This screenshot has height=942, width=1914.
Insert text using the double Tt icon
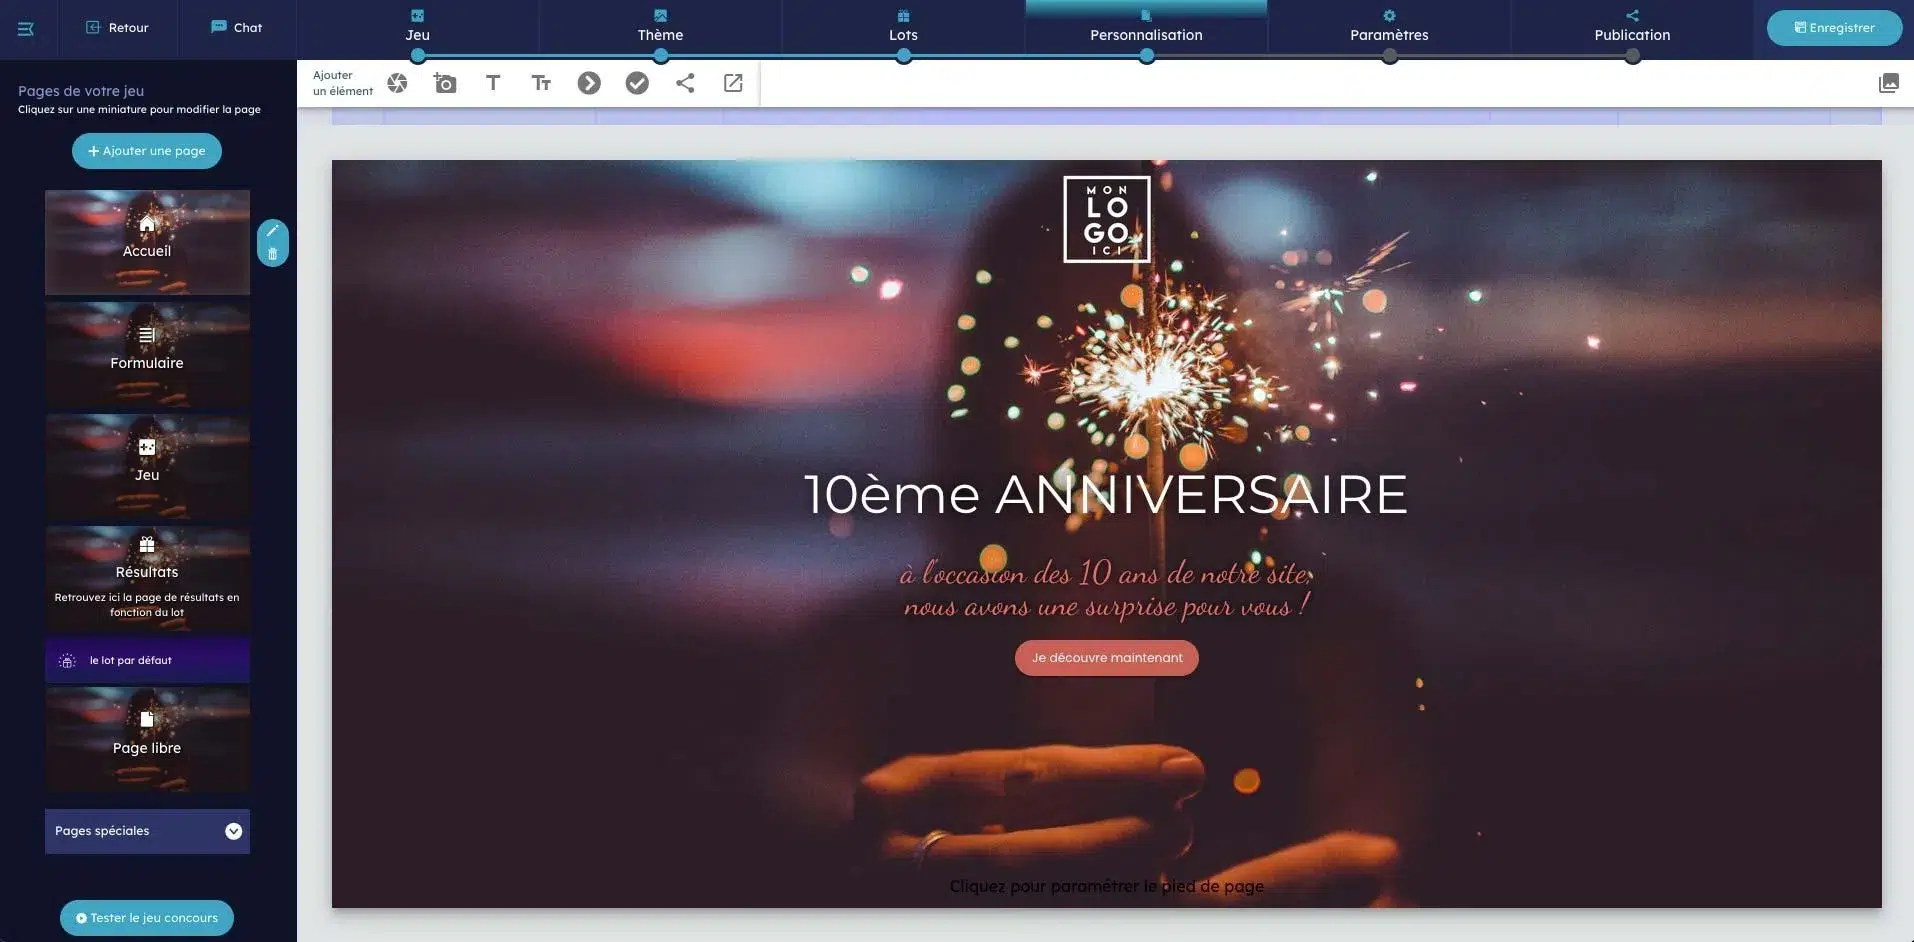point(541,83)
